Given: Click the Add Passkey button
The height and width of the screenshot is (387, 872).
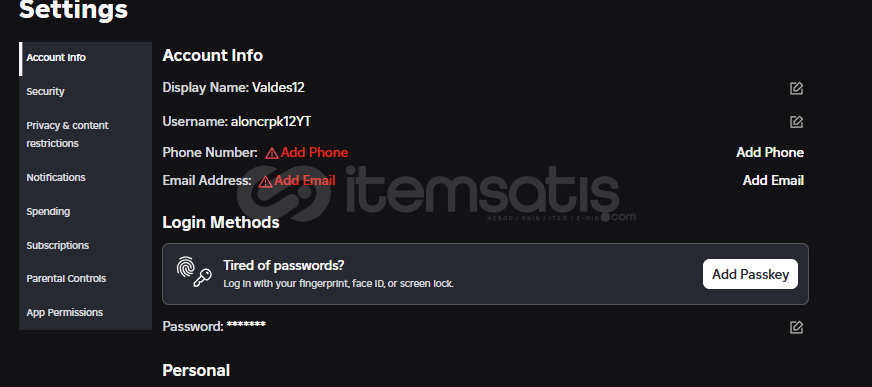Looking at the screenshot, I should click(750, 274).
